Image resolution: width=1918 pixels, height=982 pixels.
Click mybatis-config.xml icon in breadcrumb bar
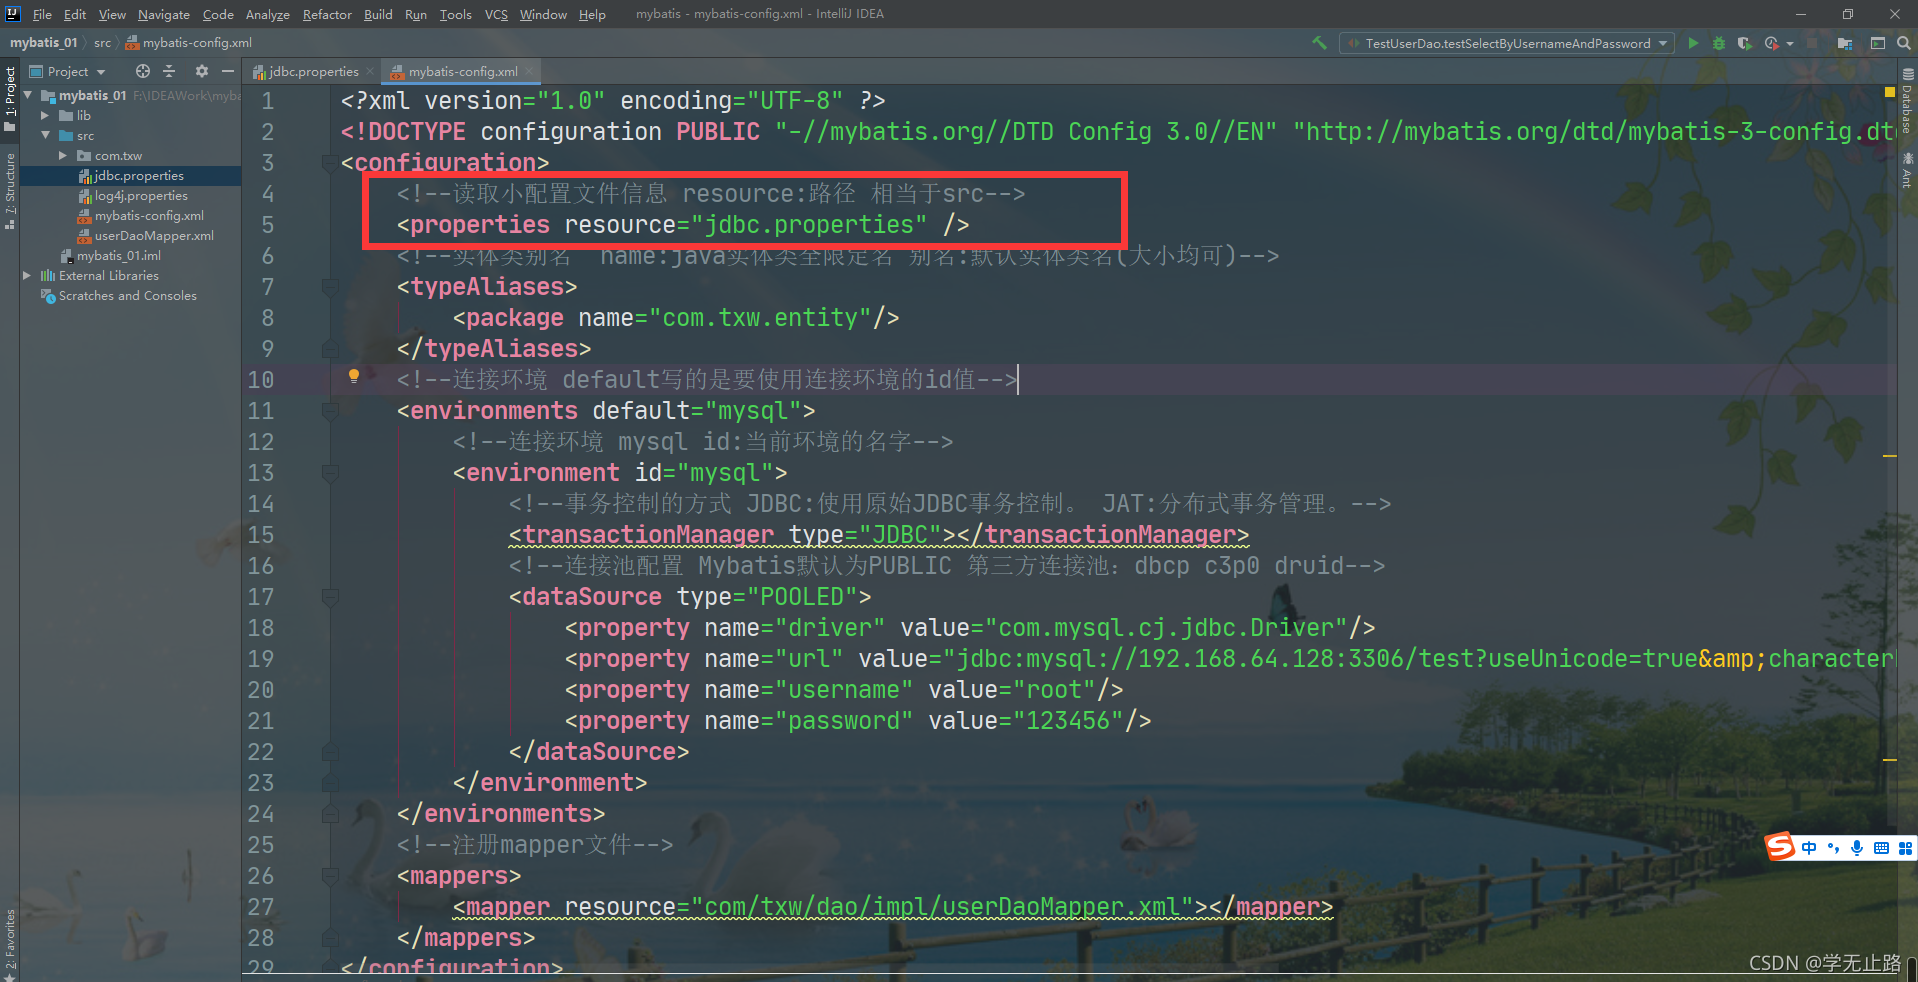coord(132,43)
